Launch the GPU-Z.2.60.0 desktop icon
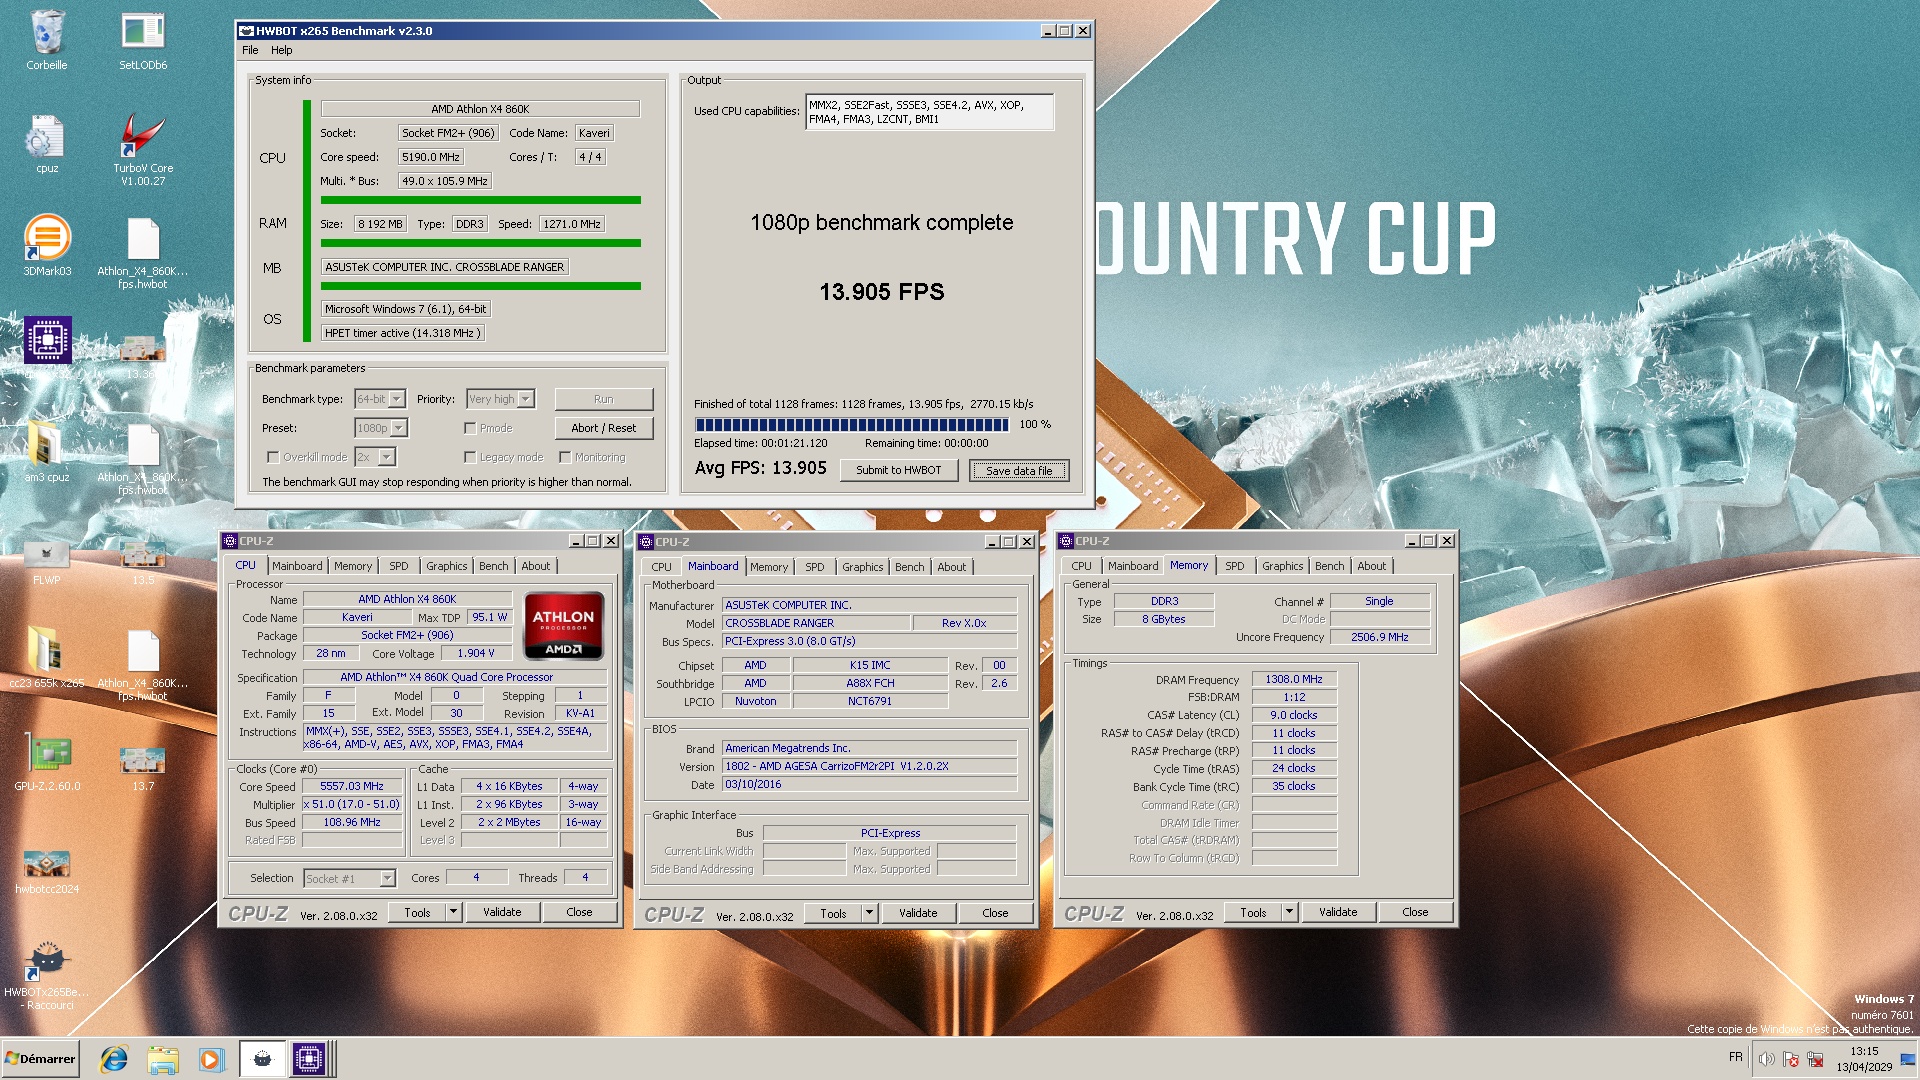 (47, 762)
